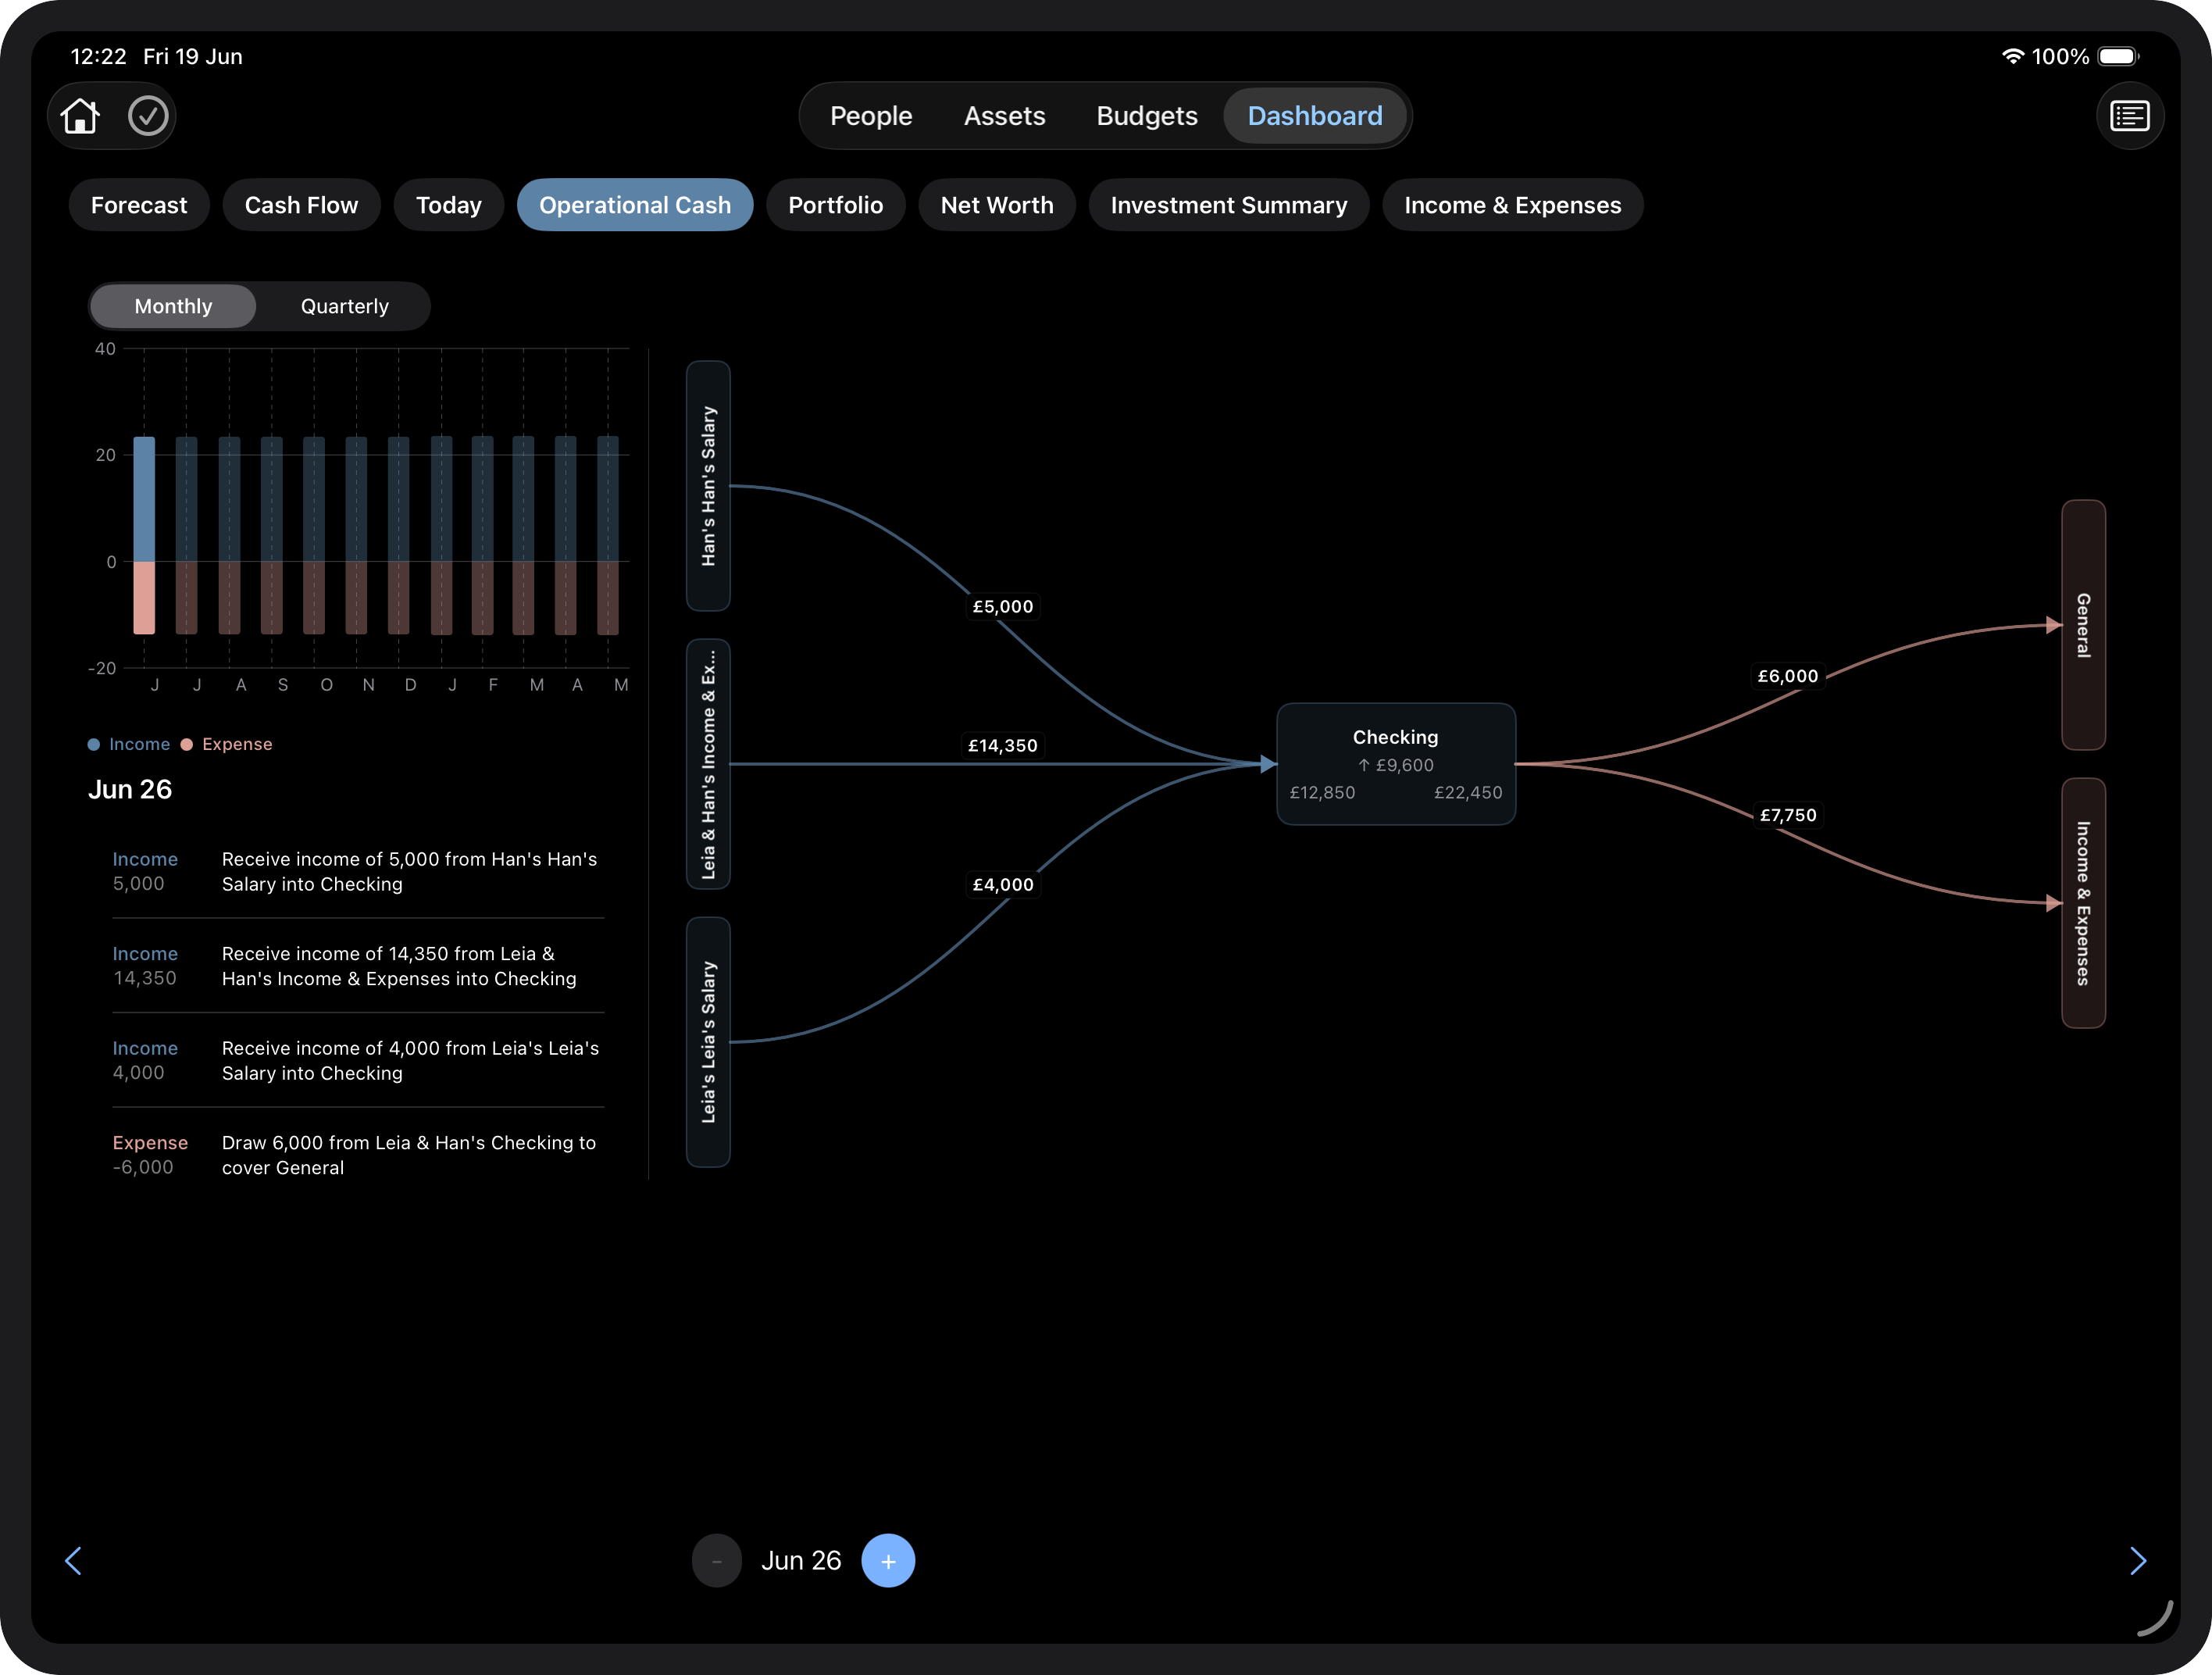The height and width of the screenshot is (1675, 2212).
Task: Select the Monthly view toggle
Action: (x=173, y=306)
